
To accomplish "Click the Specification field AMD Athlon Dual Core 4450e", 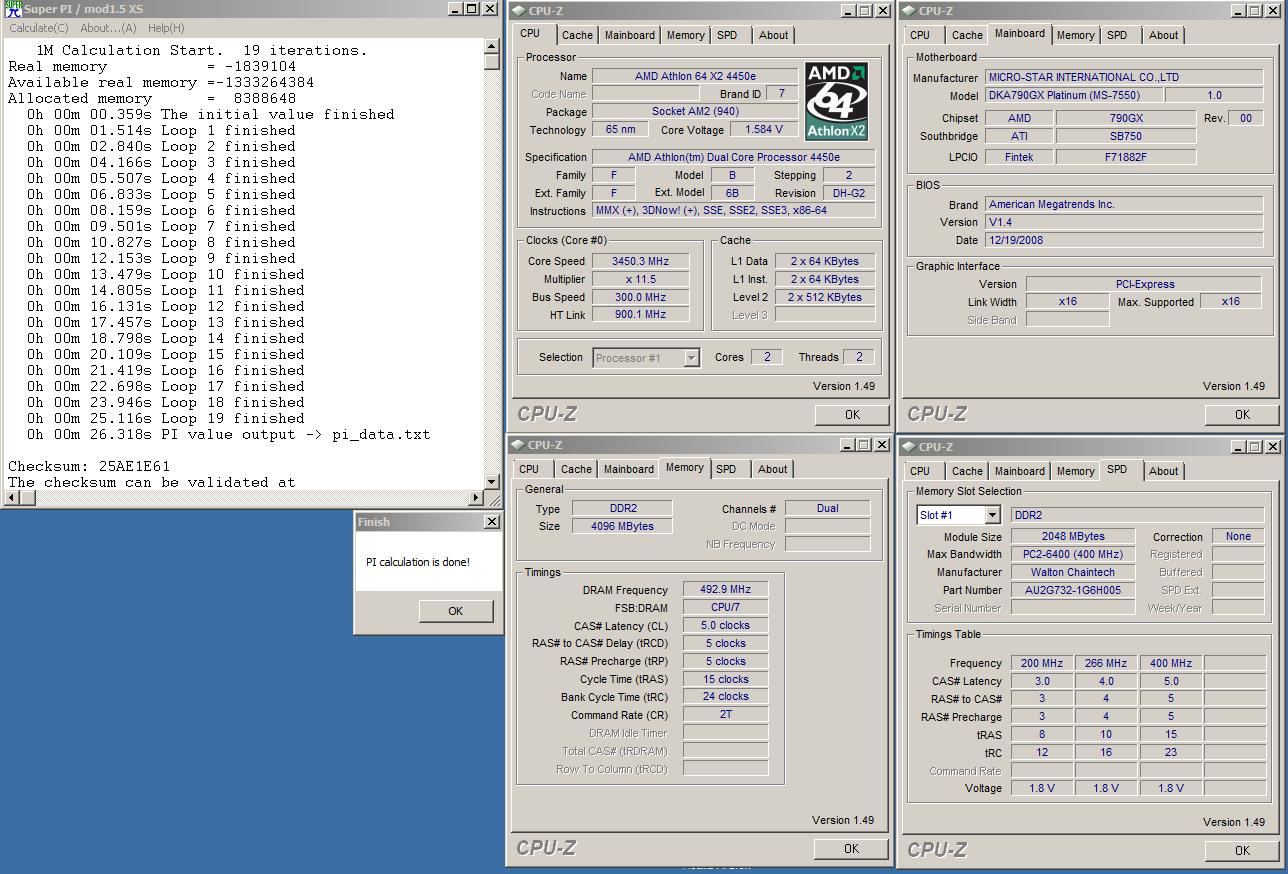I will tap(734, 157).
